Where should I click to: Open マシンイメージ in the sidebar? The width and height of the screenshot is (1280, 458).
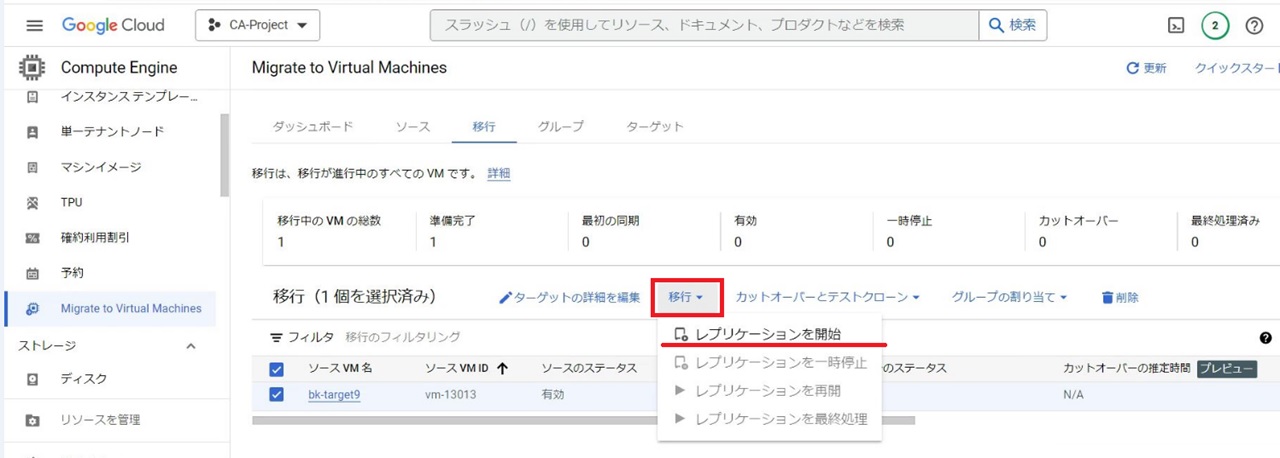[x=101, y=167]
